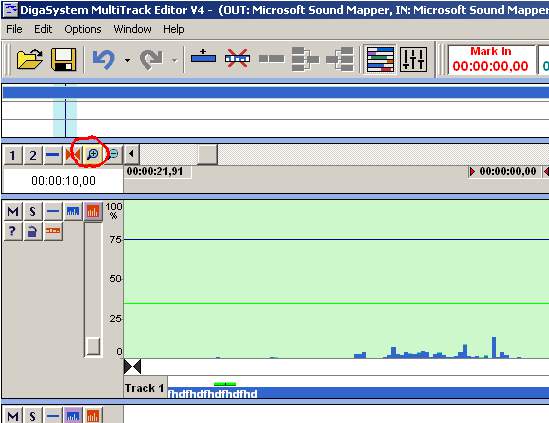Open the Help menu
The width and height of the screenshot is (549, 423).
point(174,29)
